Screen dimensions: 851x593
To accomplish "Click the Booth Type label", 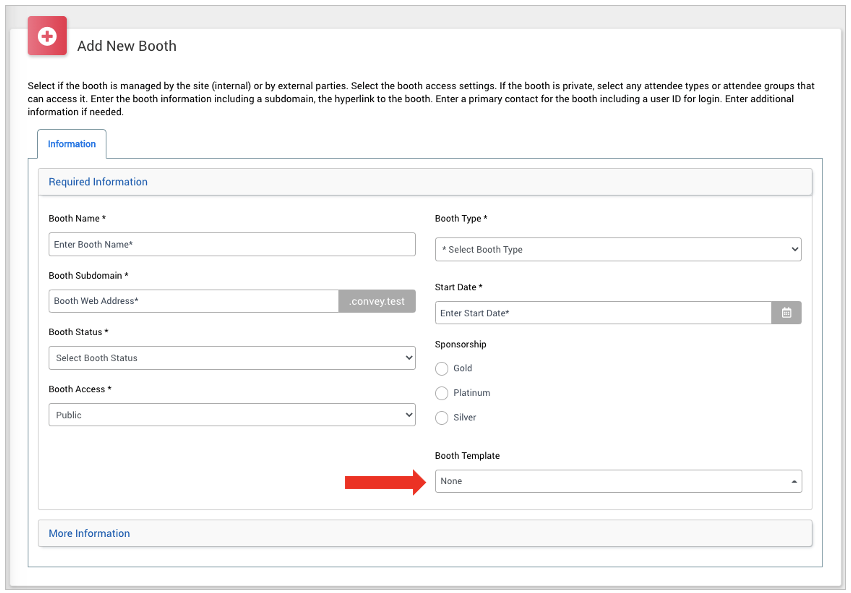I will coord(461,219).
